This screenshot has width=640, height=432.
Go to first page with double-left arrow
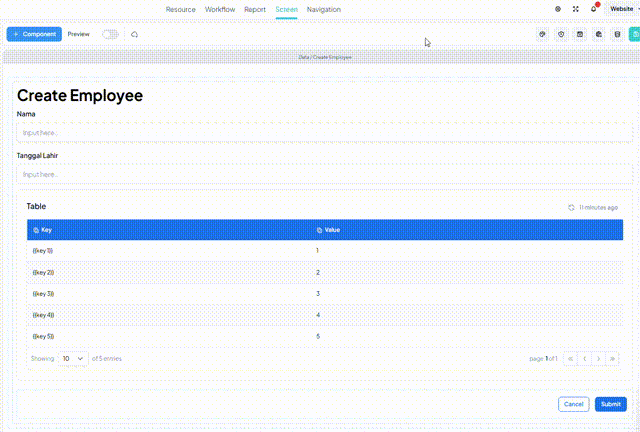click(x=570, y=359)
